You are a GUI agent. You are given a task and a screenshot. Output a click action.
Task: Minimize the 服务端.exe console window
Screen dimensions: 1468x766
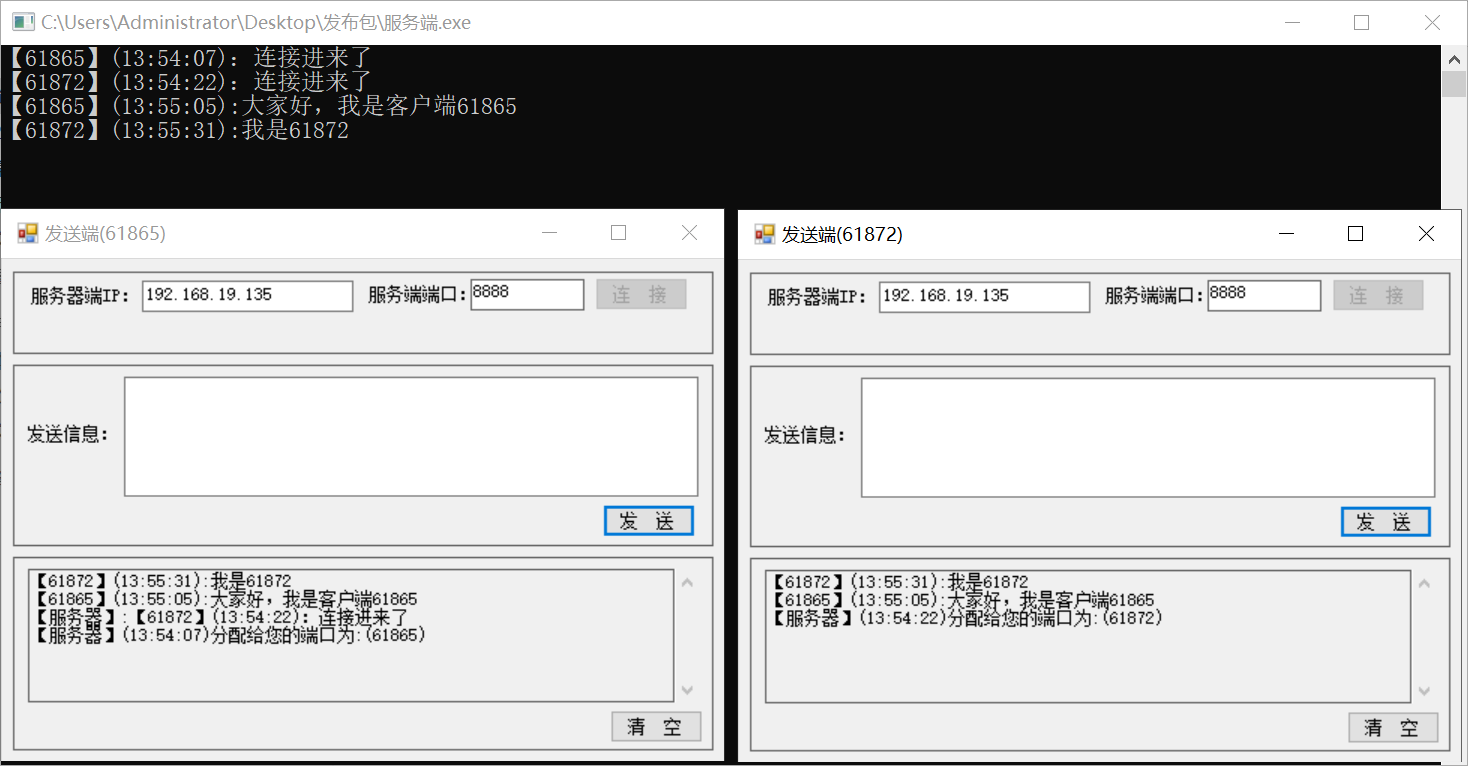coord(1292,22)
